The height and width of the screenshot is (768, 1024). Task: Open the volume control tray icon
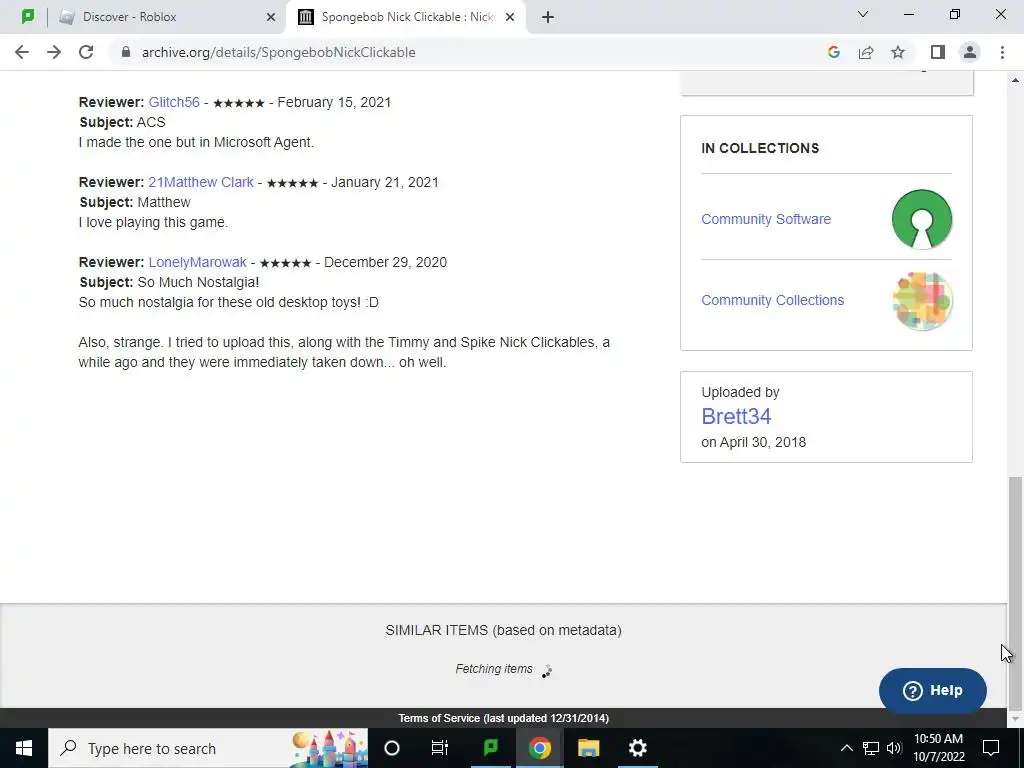[894, 748]
